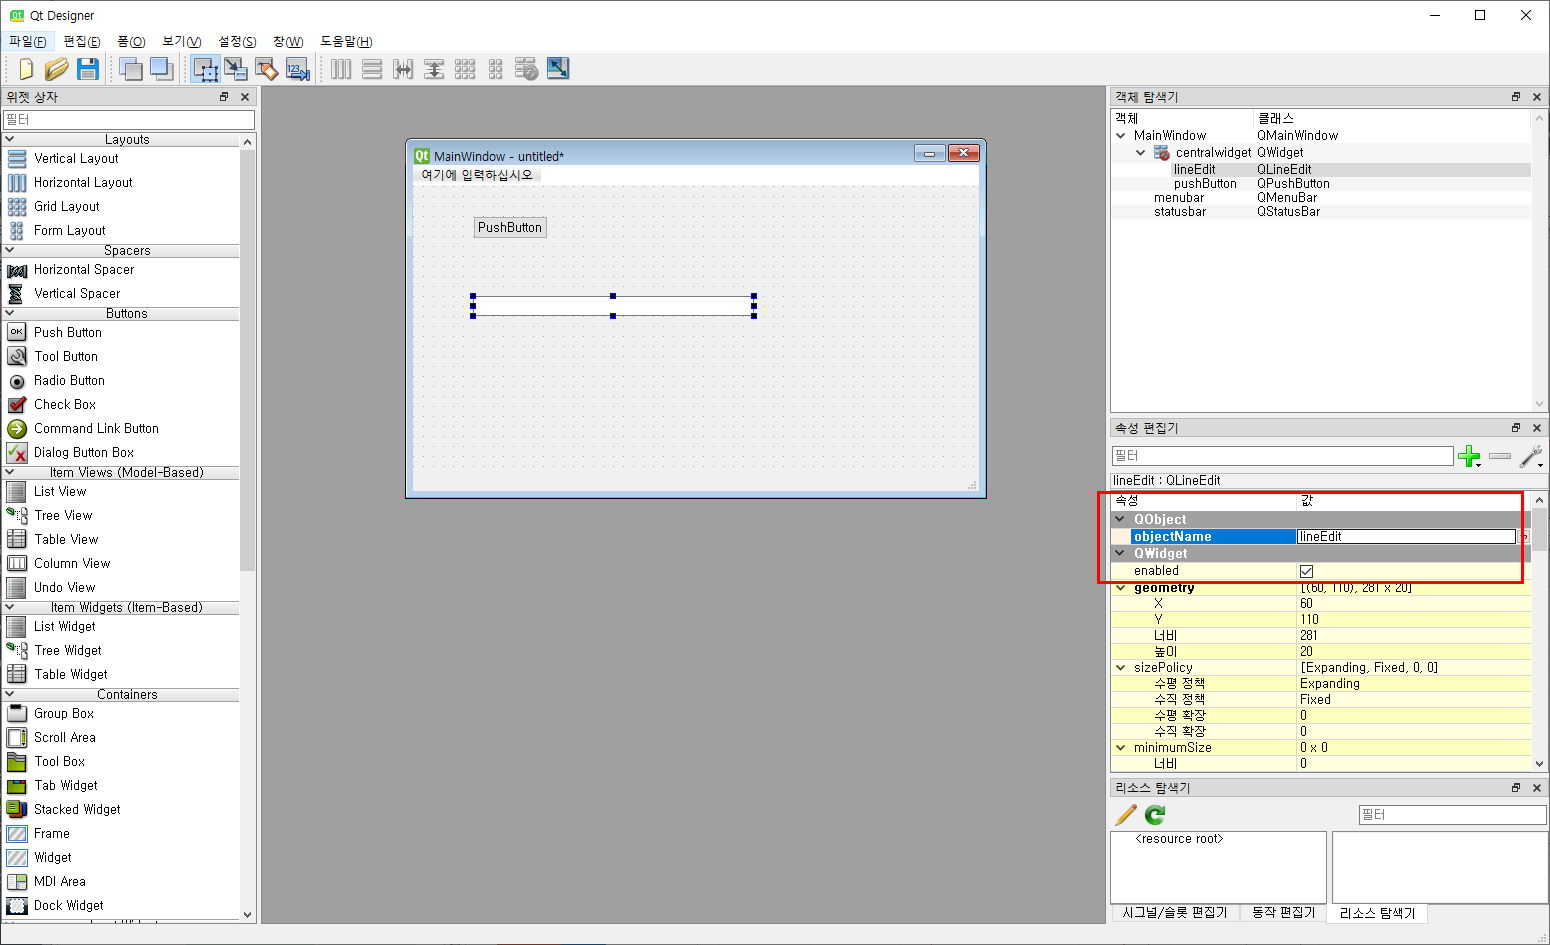
Task: Click the pencil edit resources icon
Action: pos(1126,815)
